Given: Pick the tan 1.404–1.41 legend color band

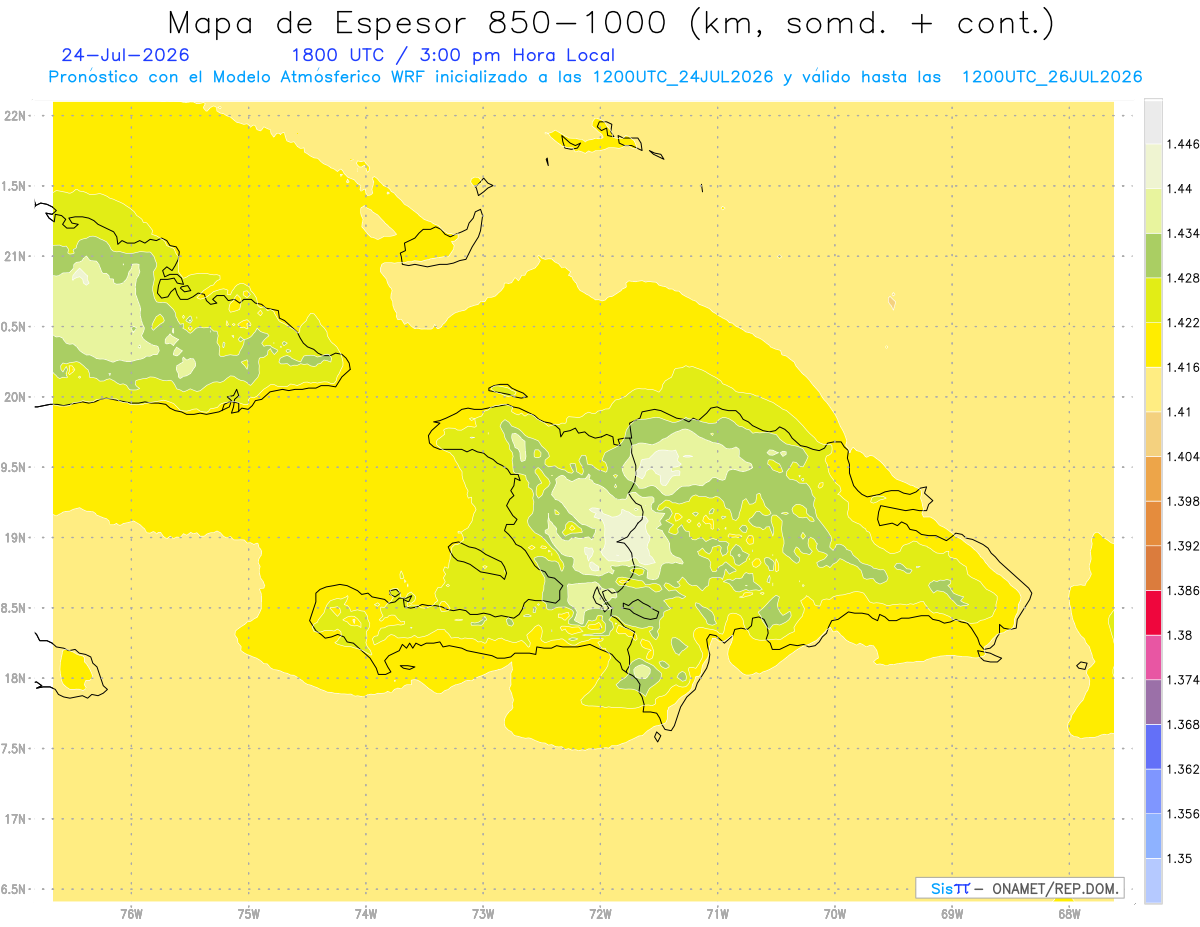Looking at the screenshot, I should tap(1153, 434).
